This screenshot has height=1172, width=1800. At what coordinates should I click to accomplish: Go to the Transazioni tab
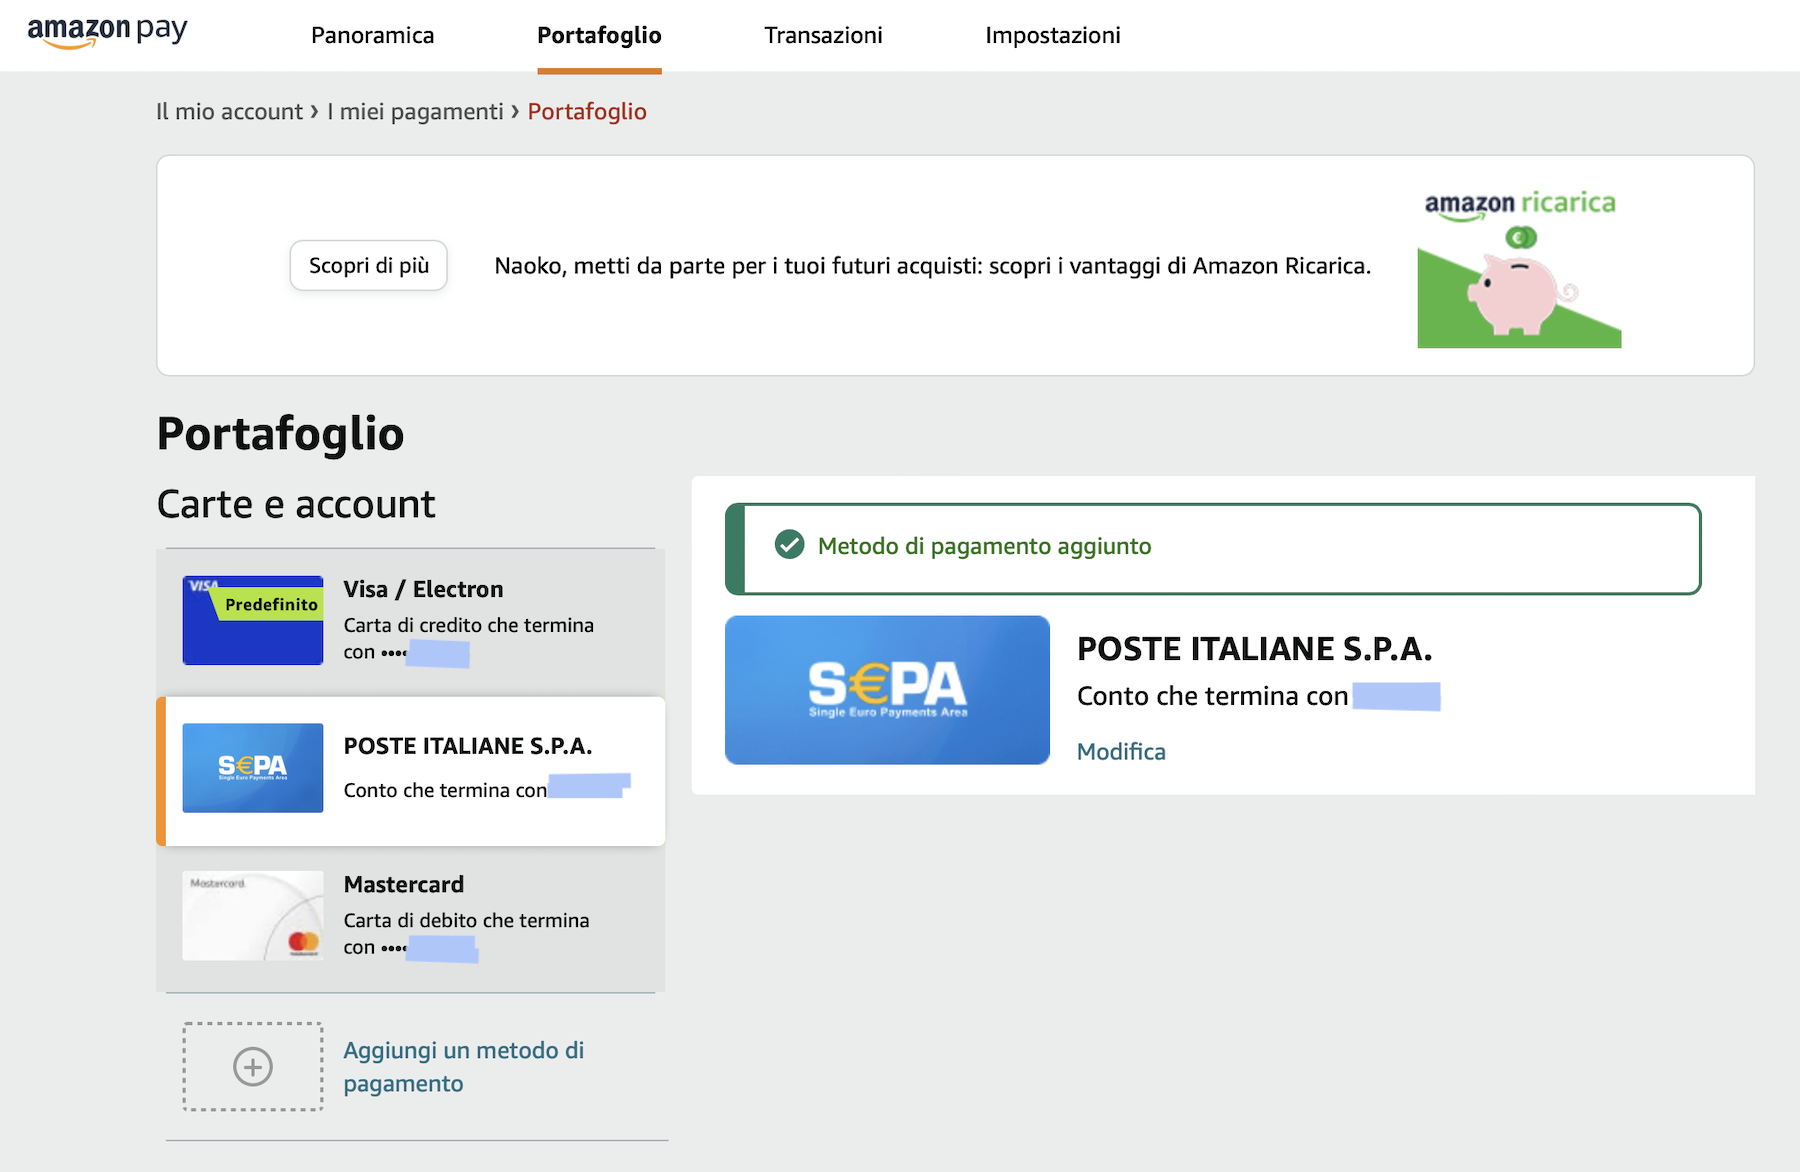pyautogui.click(x=823, y=35)
